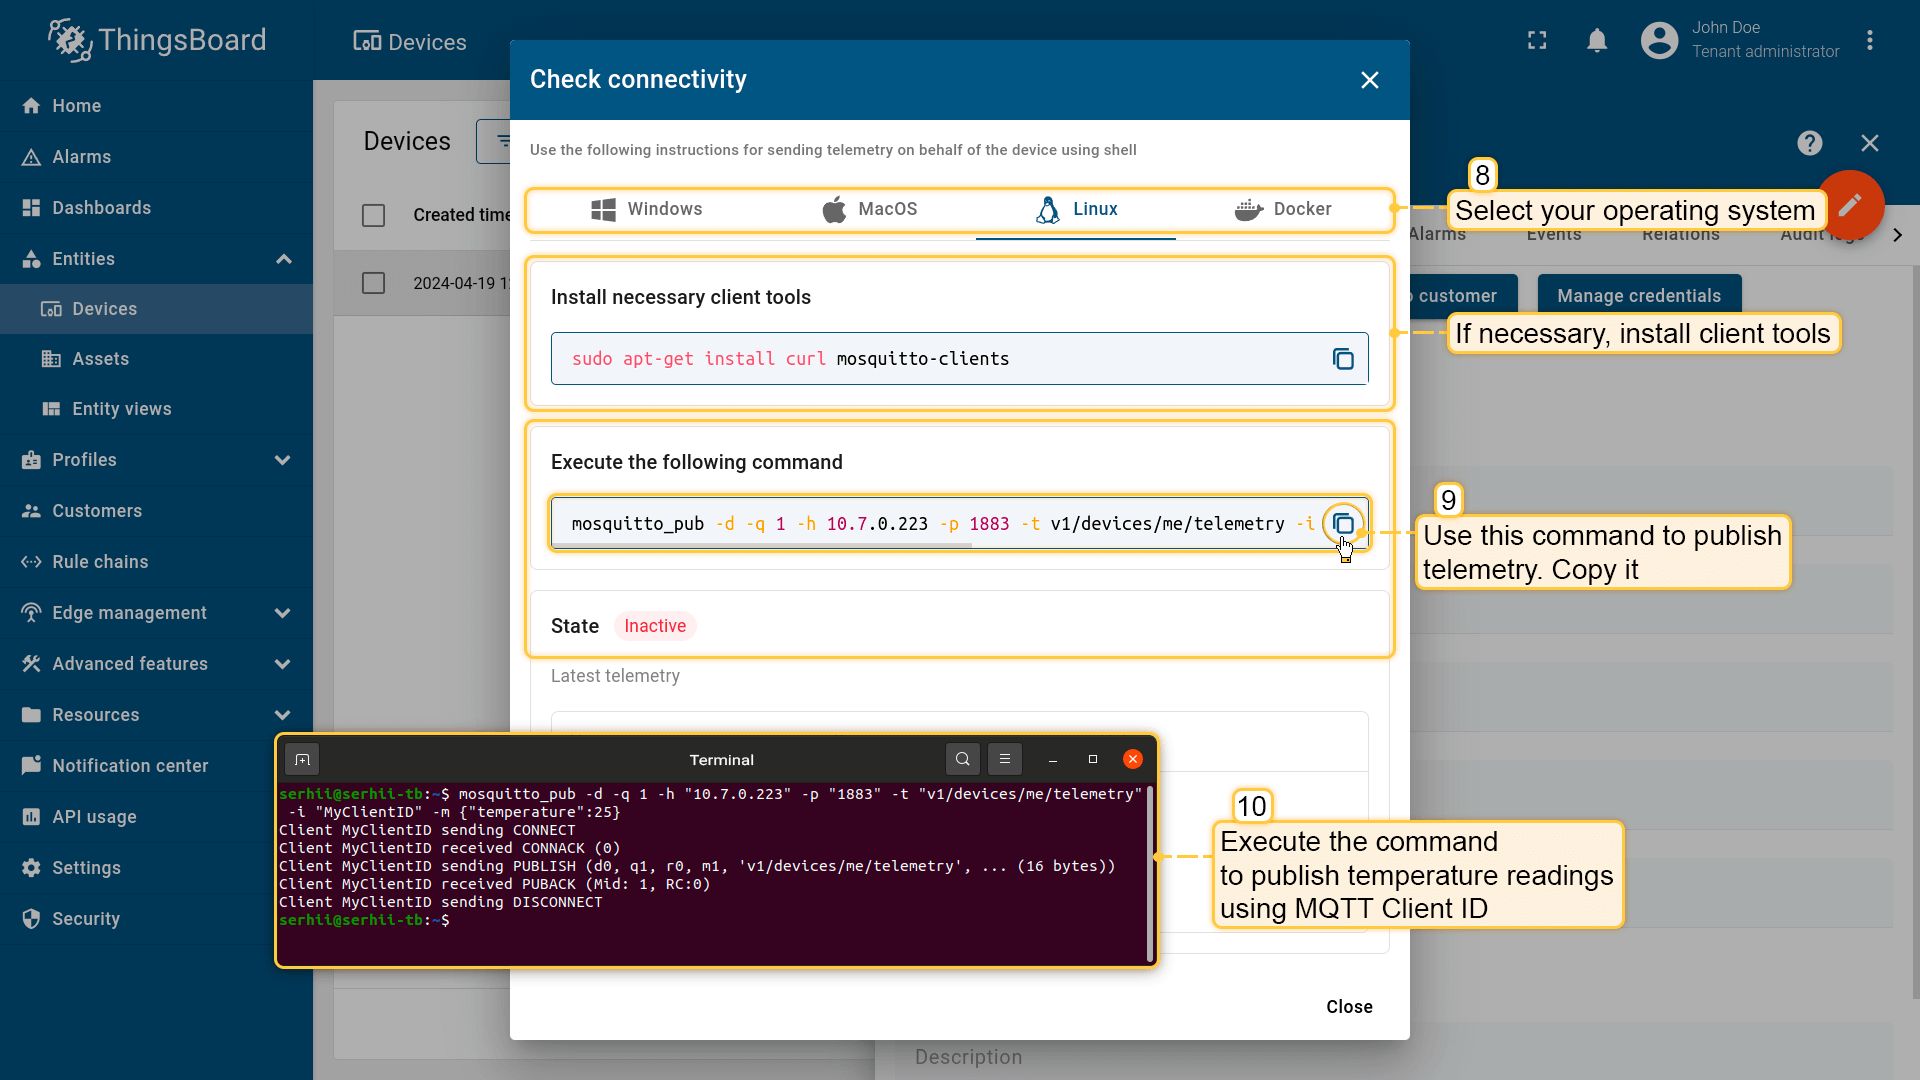This screenshot has width=1920, height=1080.
Task: Expand Edge management menu
Action: pyautogui.click(x=283, y=613)
